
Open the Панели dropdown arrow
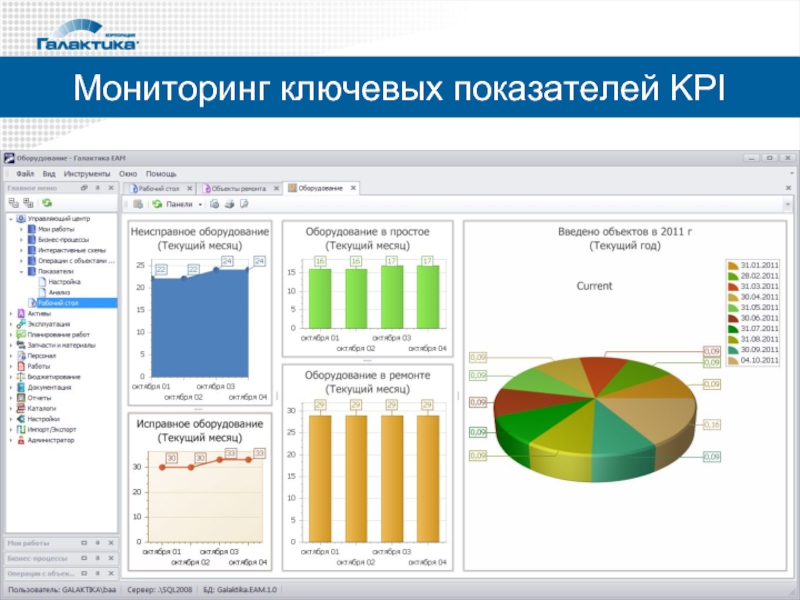click(200, 205)
